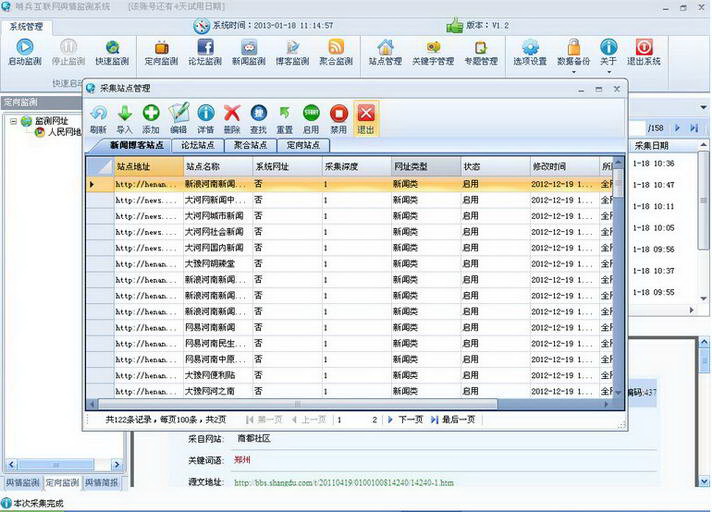Viewport: 712px width, 512px height.
Task: Open 论坛监测 forum monitoring icon
Action: click(205, 52)
